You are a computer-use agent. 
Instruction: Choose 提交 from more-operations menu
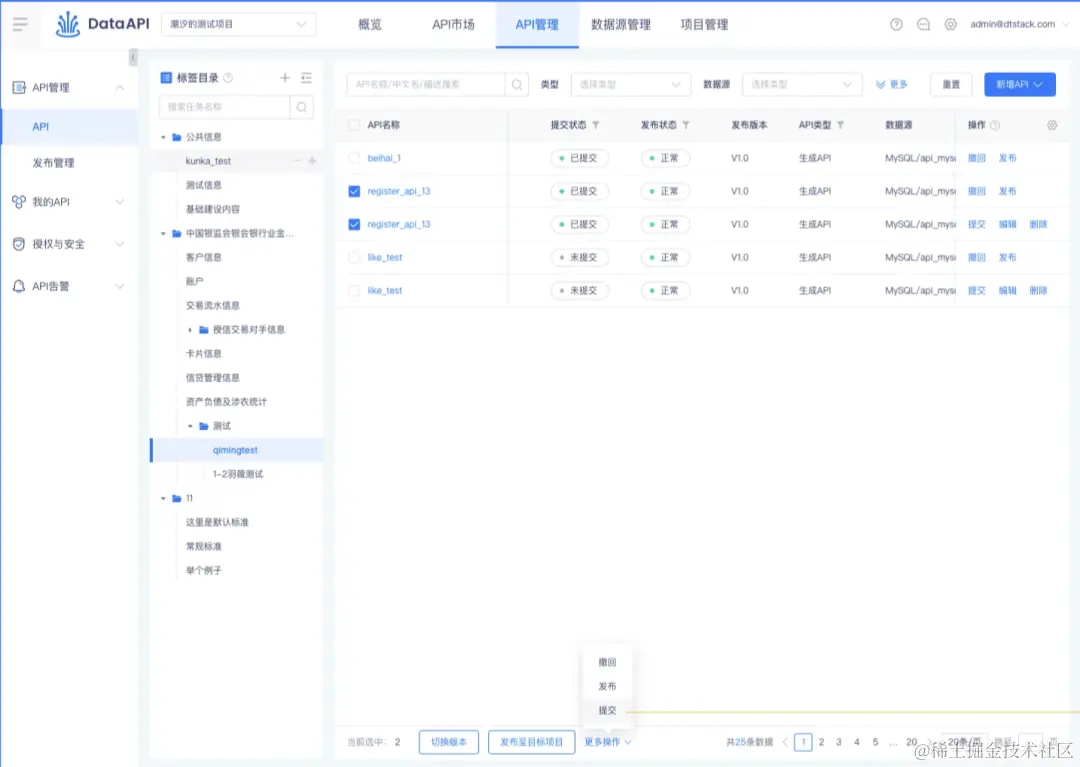click(x=607, y=710)
